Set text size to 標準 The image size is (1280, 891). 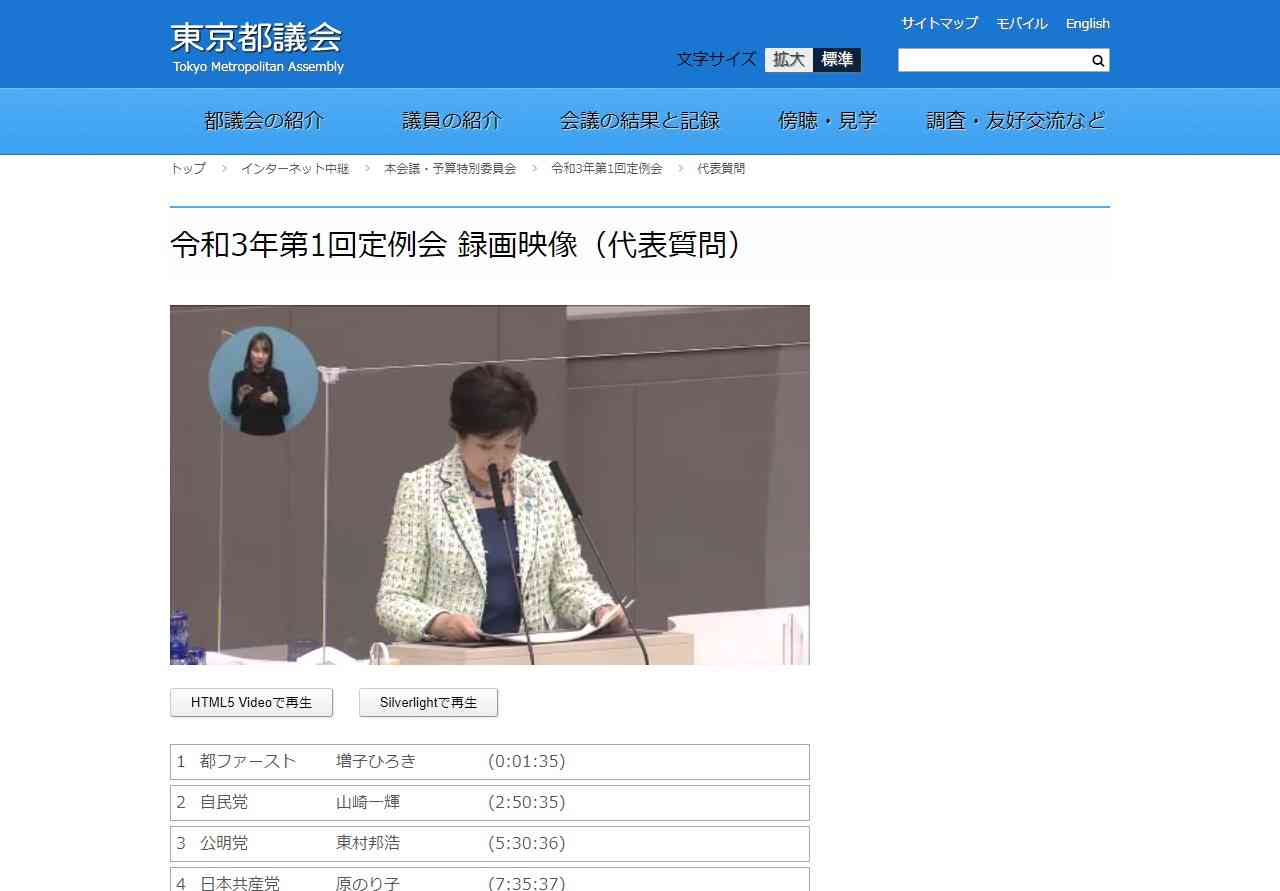coord(837,60)
